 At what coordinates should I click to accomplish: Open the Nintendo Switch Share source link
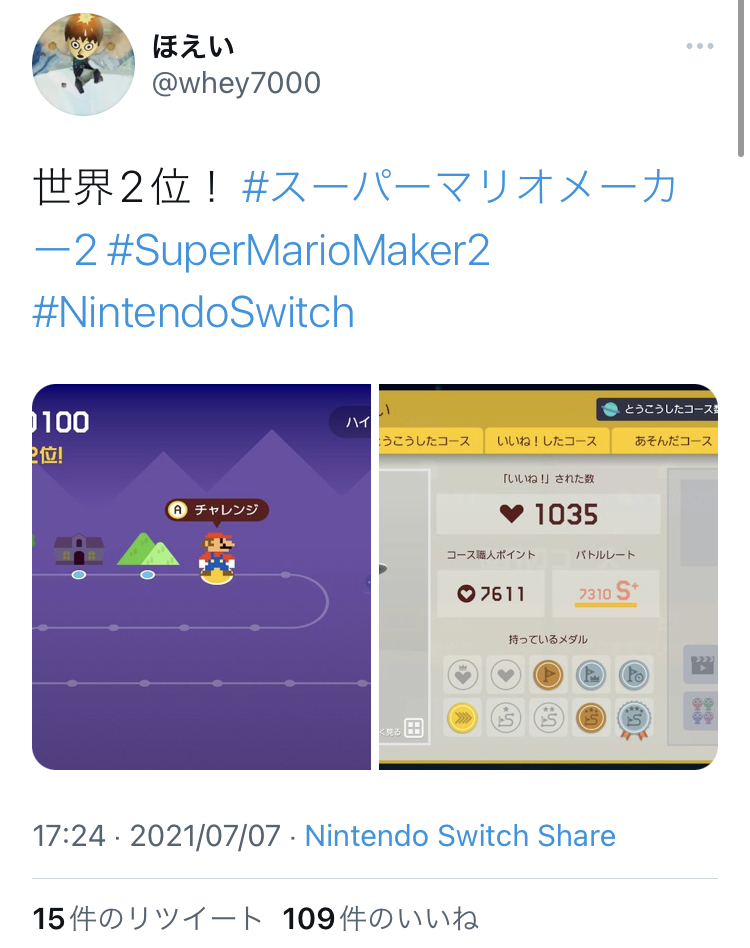tap(460, 836)
